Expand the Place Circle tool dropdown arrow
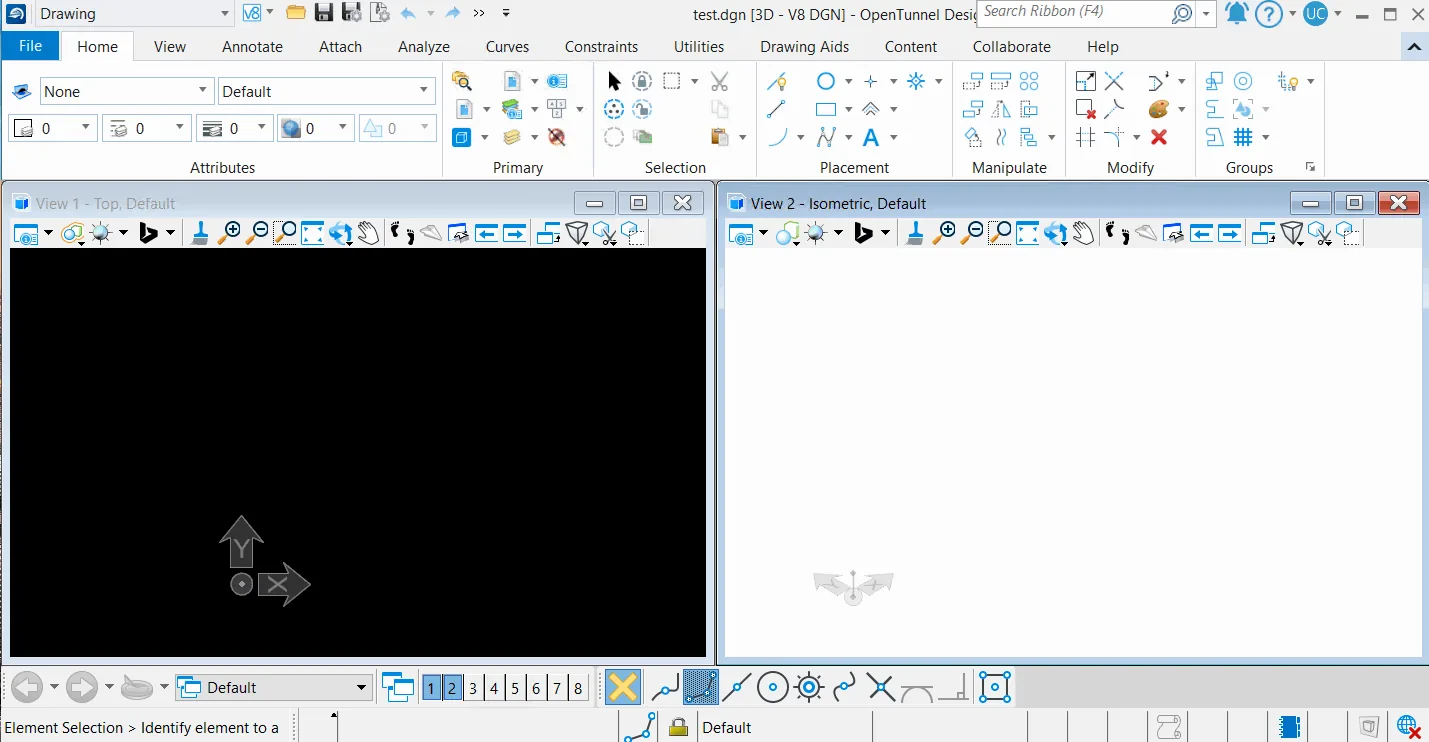This screenshot has width=1429, height=742. point(848,81)
